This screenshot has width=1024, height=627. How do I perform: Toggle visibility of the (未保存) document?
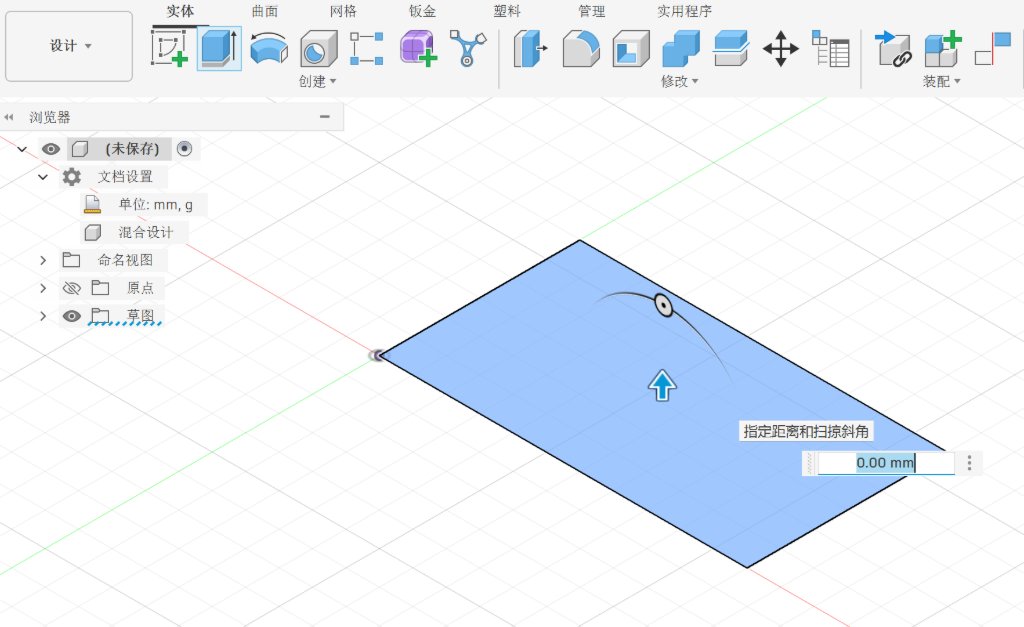tap(50, 148)
